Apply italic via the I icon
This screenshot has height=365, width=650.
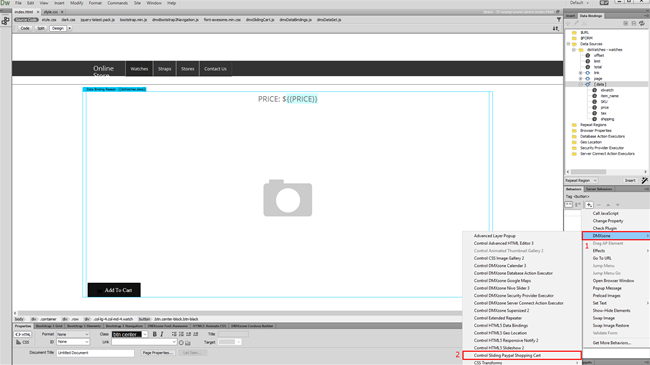(x=162, y=334)
